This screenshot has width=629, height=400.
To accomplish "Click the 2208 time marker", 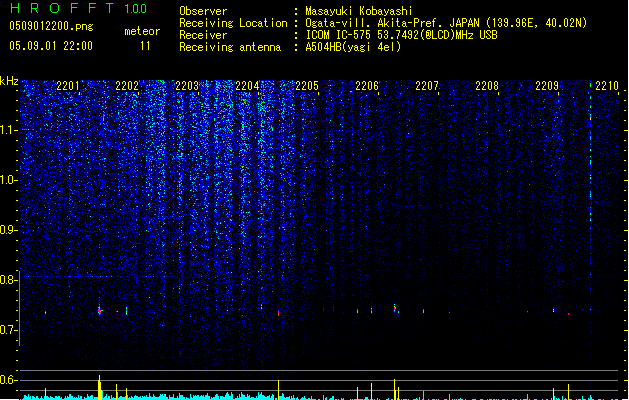I will pyautogui.click(x=487, y=86).
